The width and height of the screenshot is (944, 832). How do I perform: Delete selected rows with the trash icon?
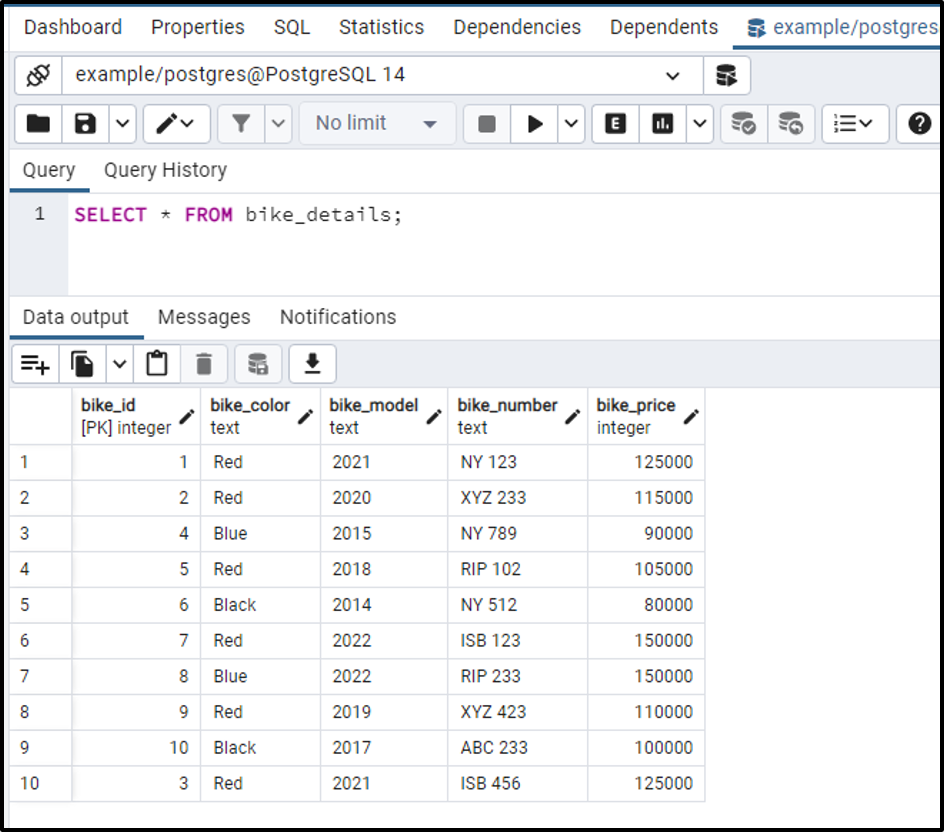[x=205, y=363]
